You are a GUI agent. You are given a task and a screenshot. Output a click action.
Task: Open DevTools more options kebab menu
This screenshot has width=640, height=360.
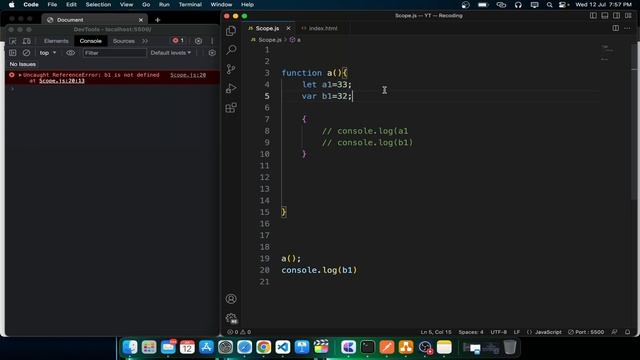[212, 41]
